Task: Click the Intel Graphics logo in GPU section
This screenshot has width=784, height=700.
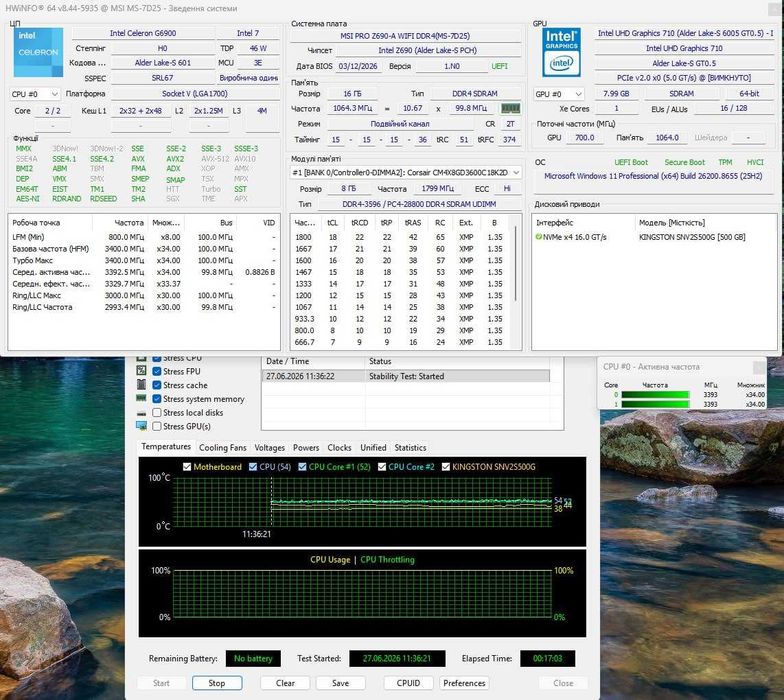Action: [562, 52]
